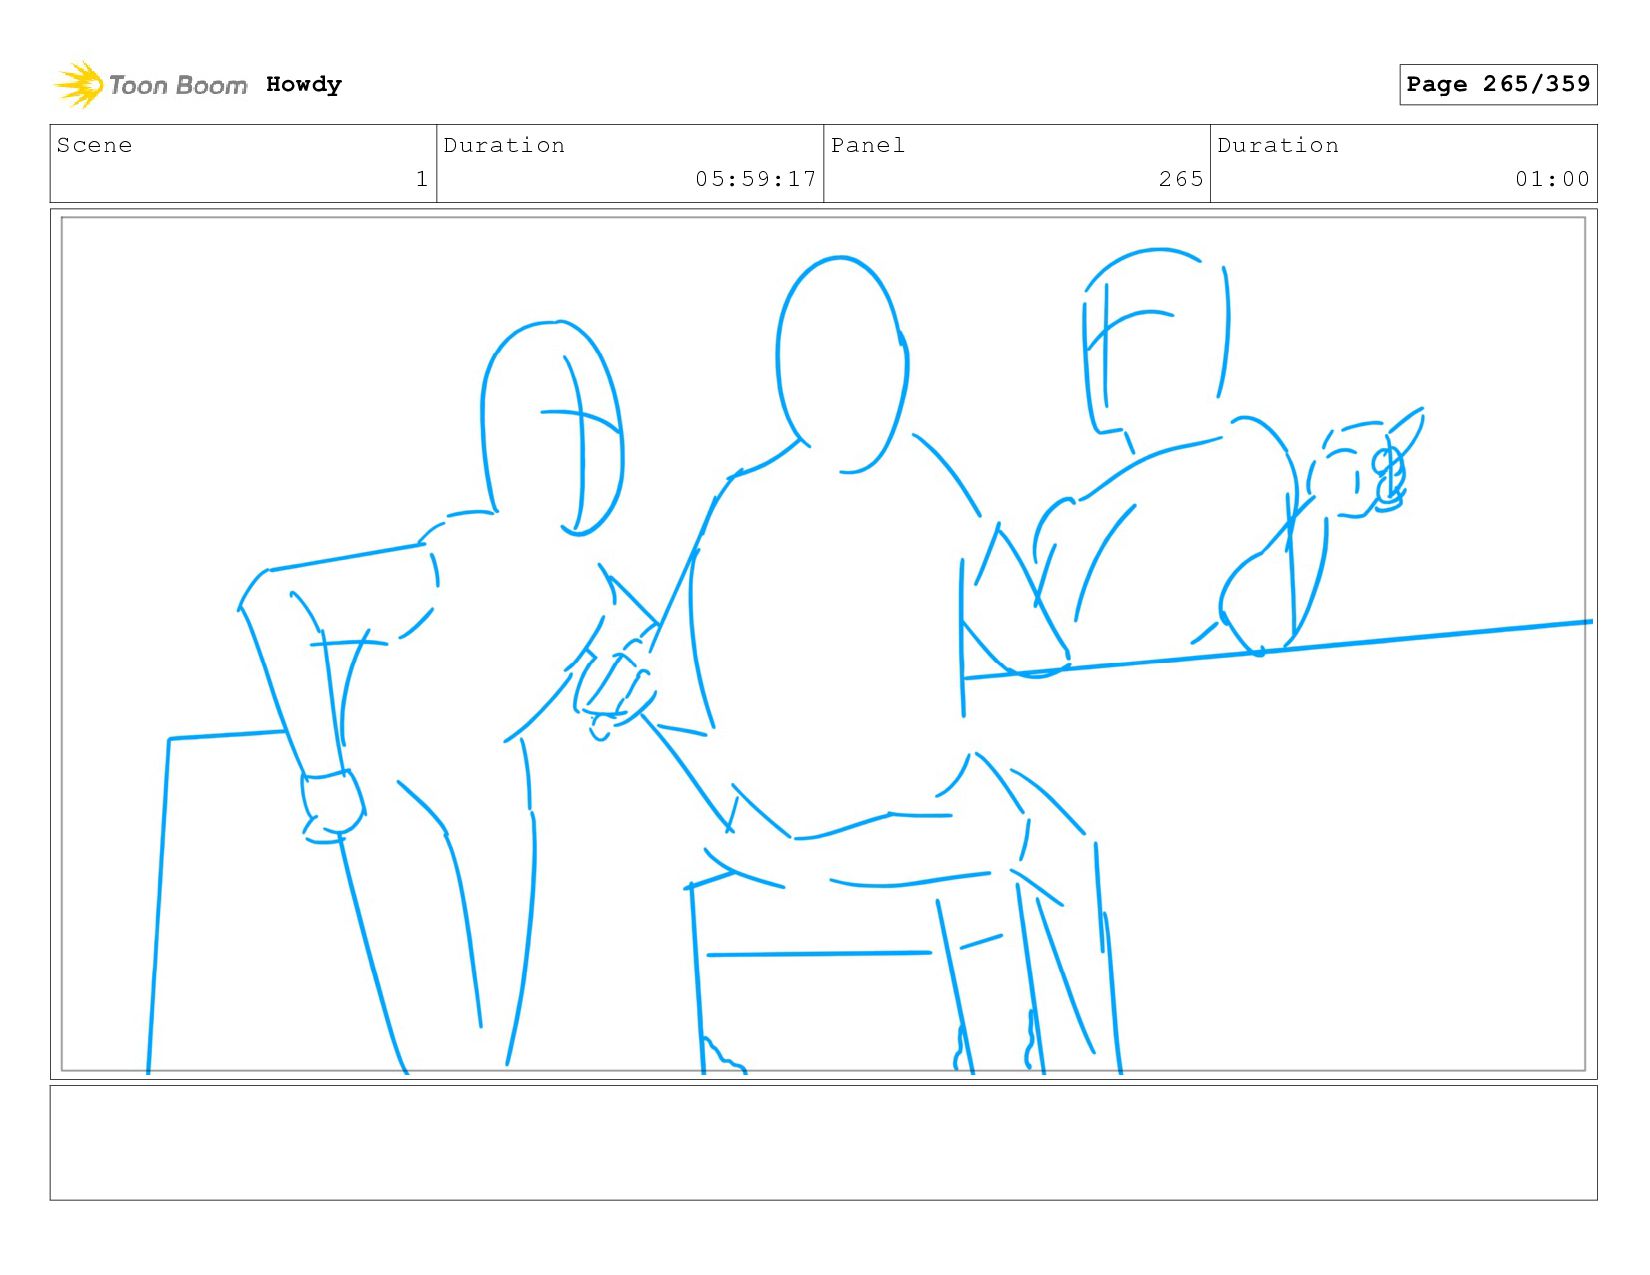Click the Toon Boom logo
The height and width of the screenshot is (1275, 1650).
150,85
